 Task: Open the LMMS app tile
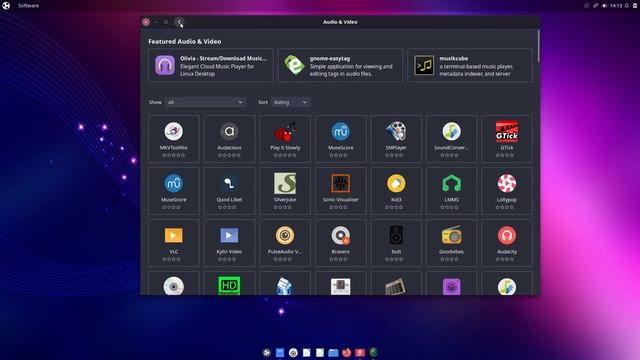pyautogui.click(x=451, y=191)
